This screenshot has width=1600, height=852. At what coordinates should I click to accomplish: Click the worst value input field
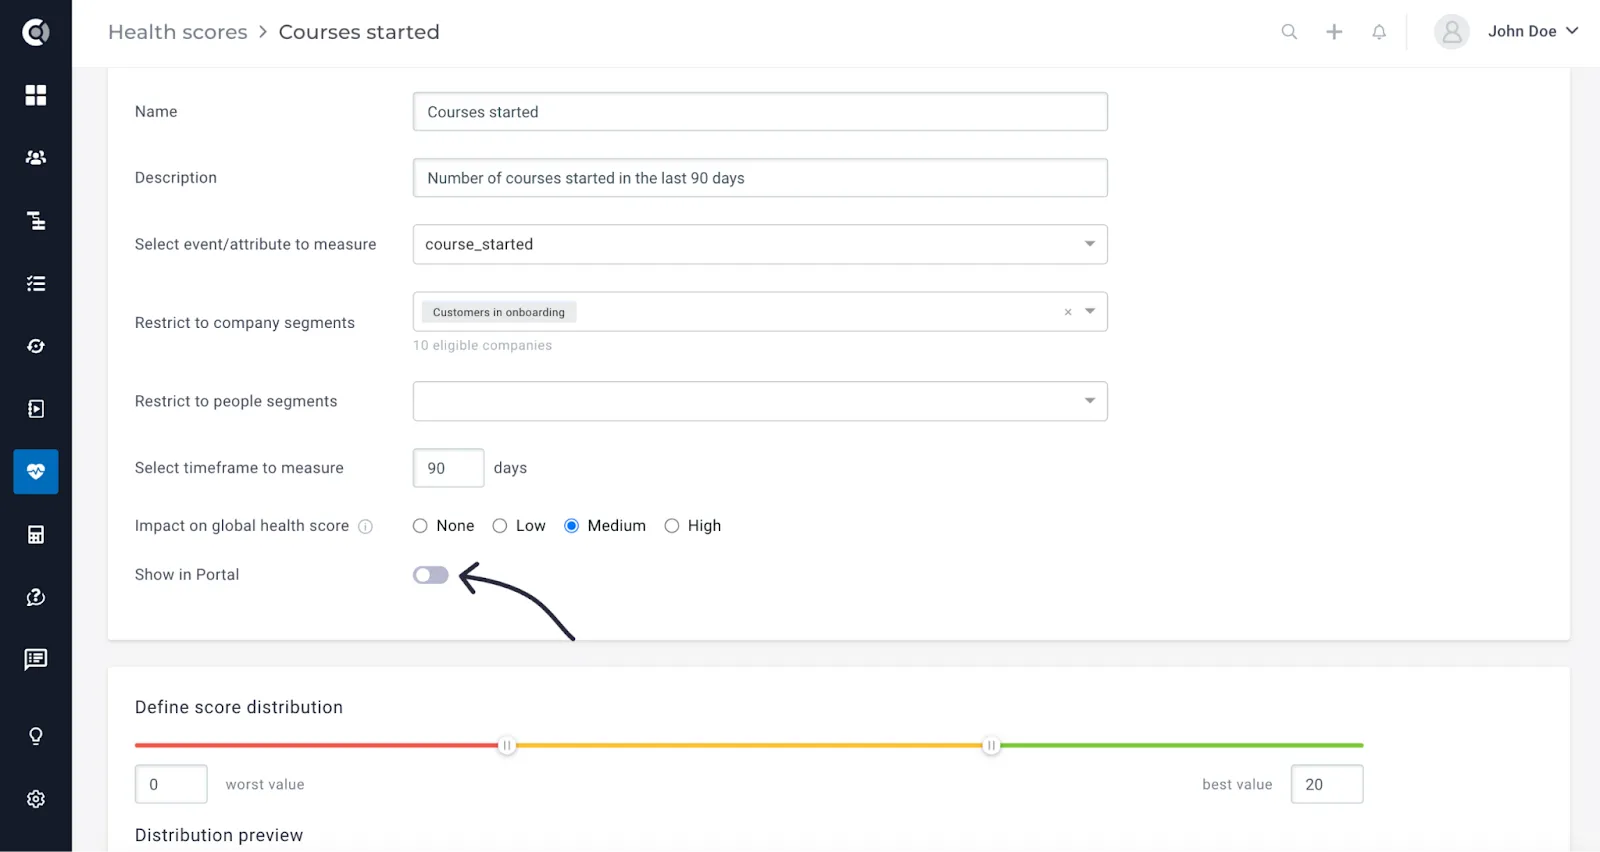pyautogui.click(x=171, y=784)
